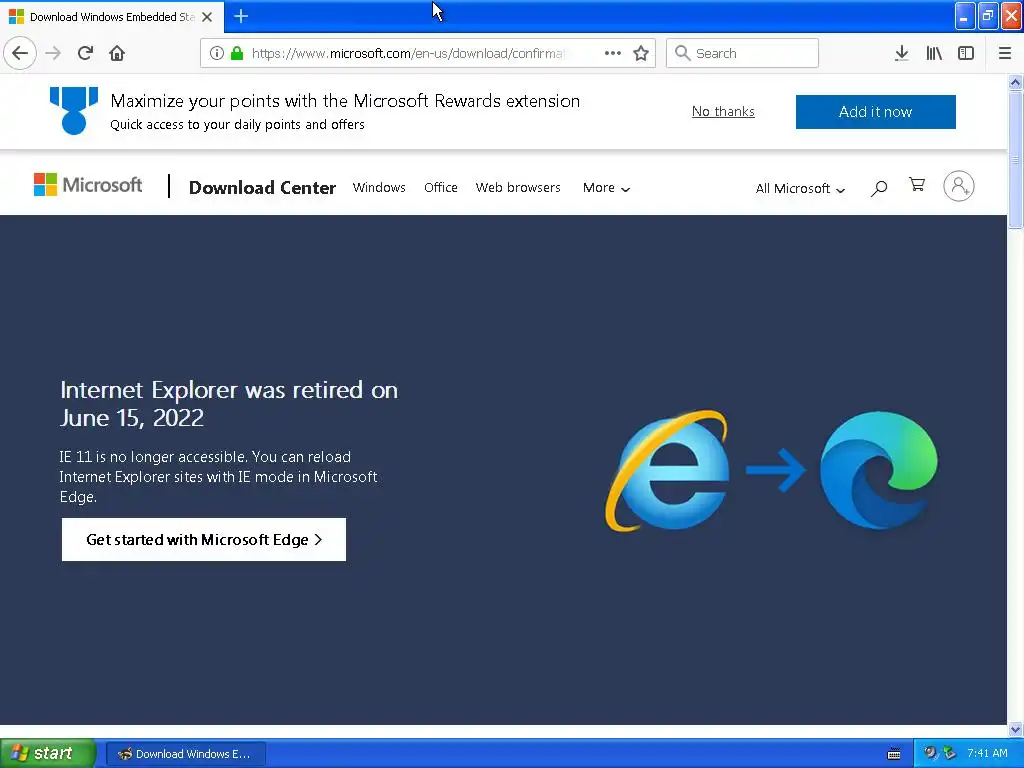
Task: Select the Download Windows Embedded tab
Action: 111,17
